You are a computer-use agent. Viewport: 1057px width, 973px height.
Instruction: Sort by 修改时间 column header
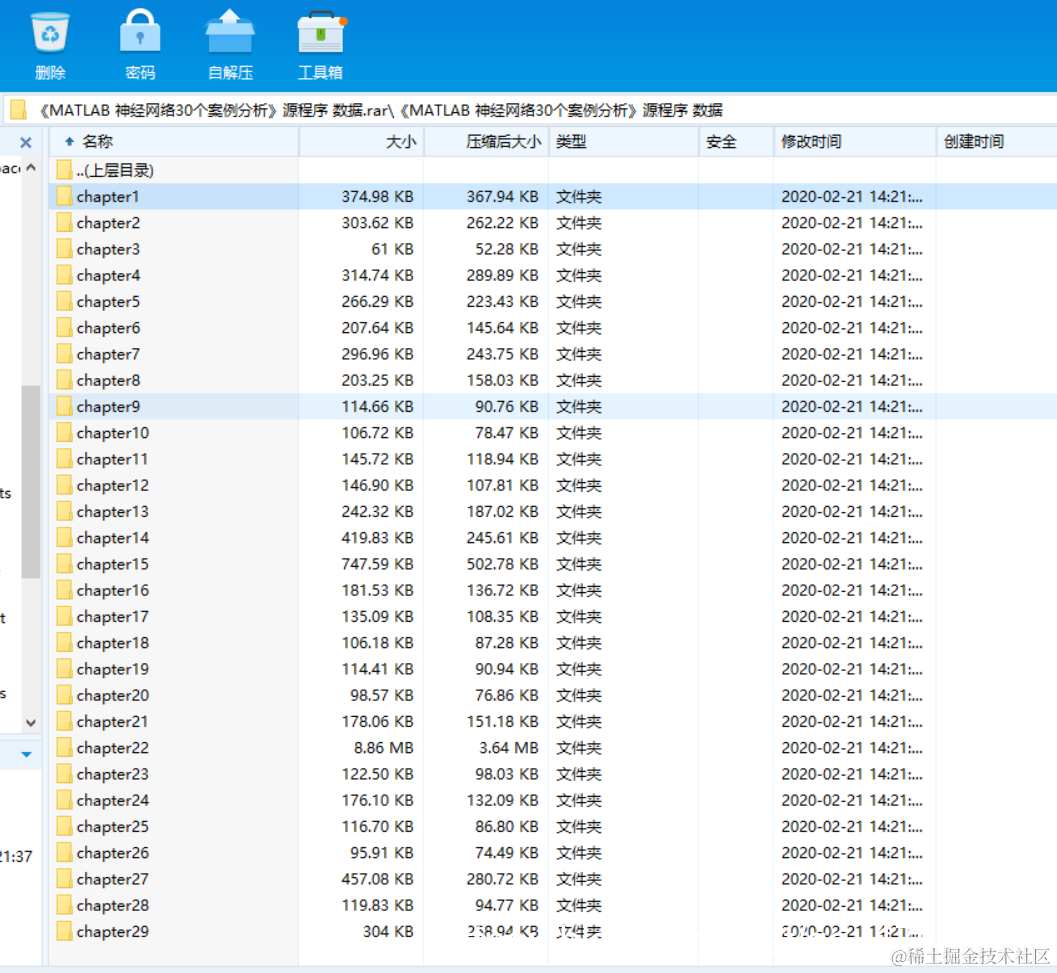pyautogui.click(x=855, y=142)
